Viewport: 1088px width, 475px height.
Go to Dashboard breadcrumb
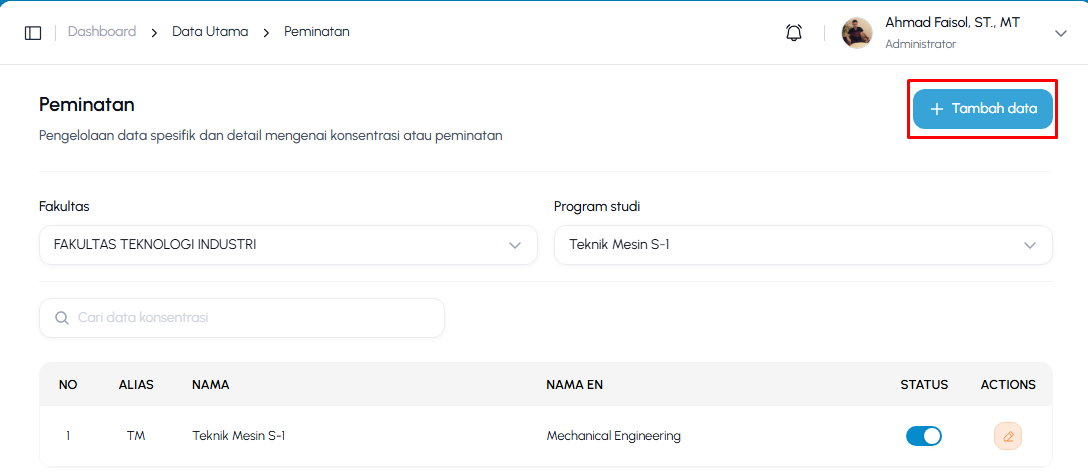102,31
